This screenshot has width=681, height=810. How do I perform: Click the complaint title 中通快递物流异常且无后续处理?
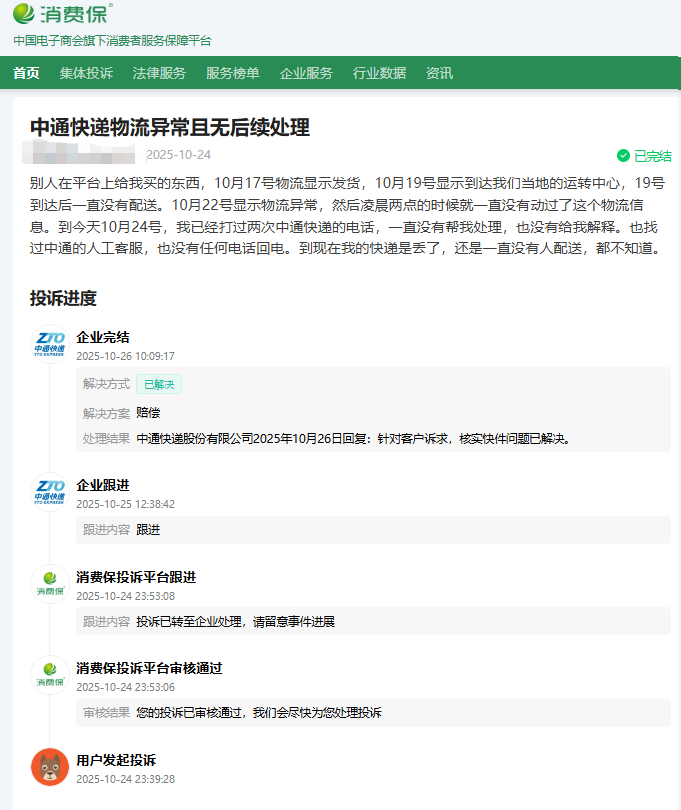pyautogui.click(x=170, y=127)
